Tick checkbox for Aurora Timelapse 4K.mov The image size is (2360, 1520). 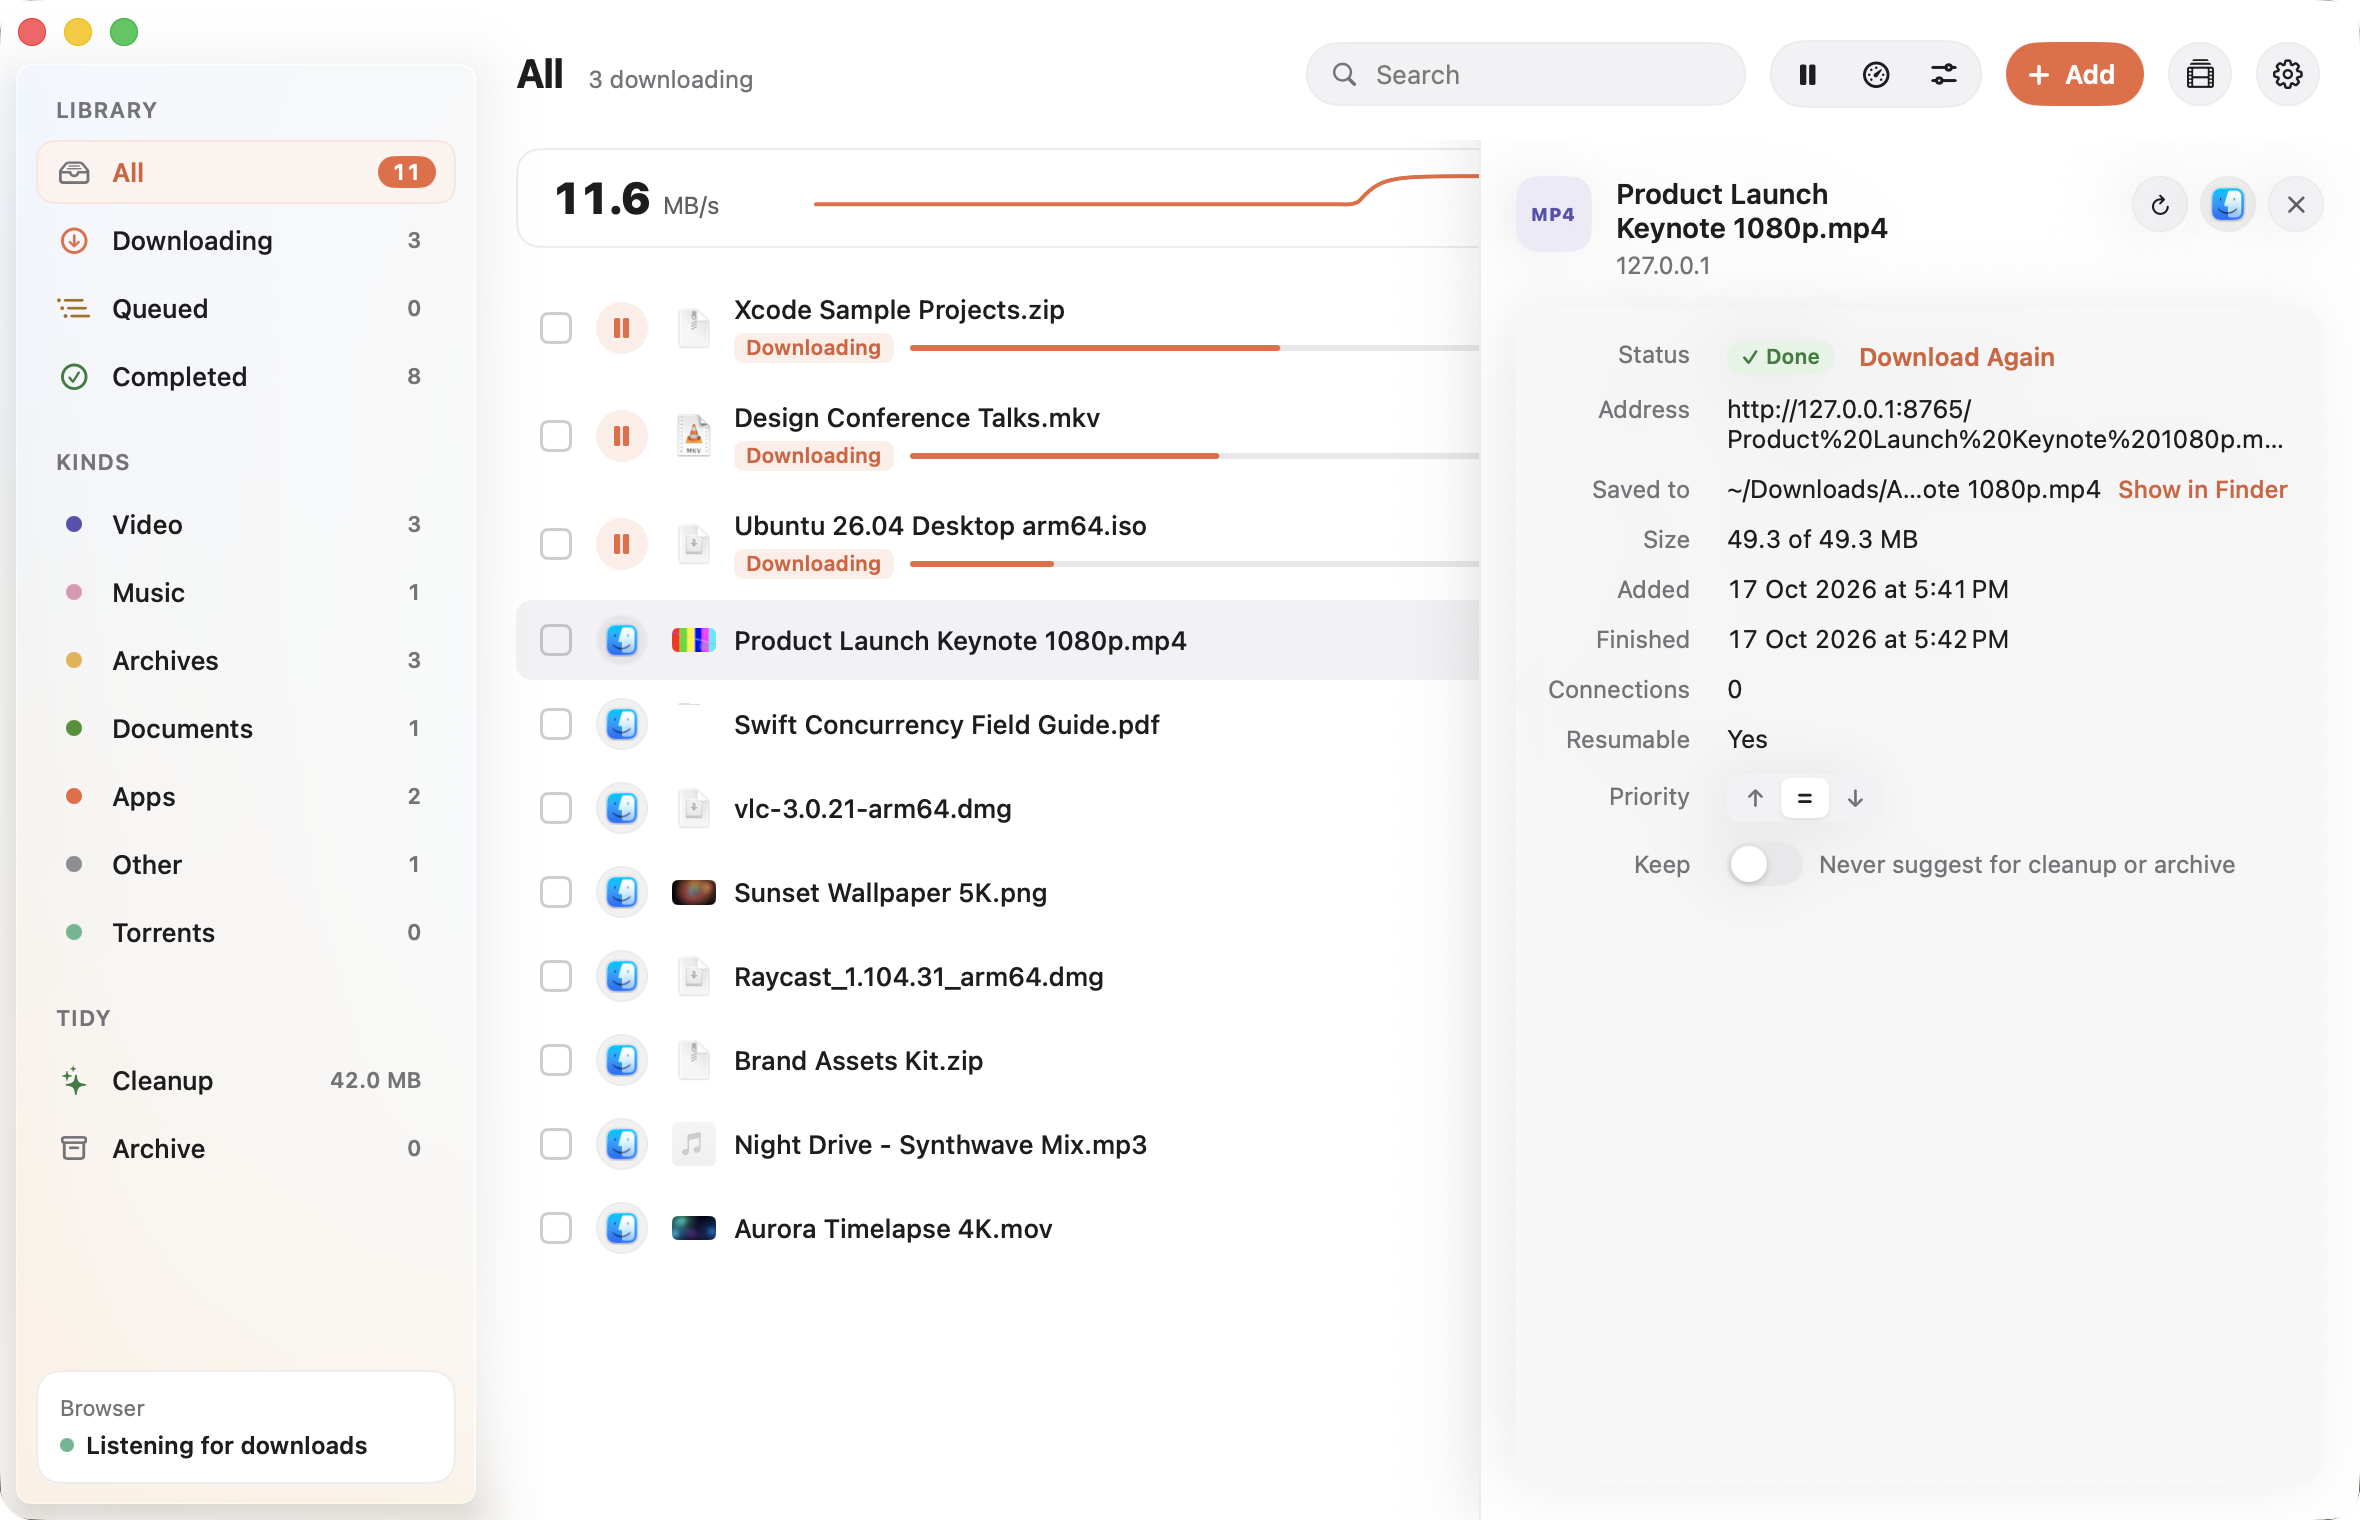coord(556,1228)
